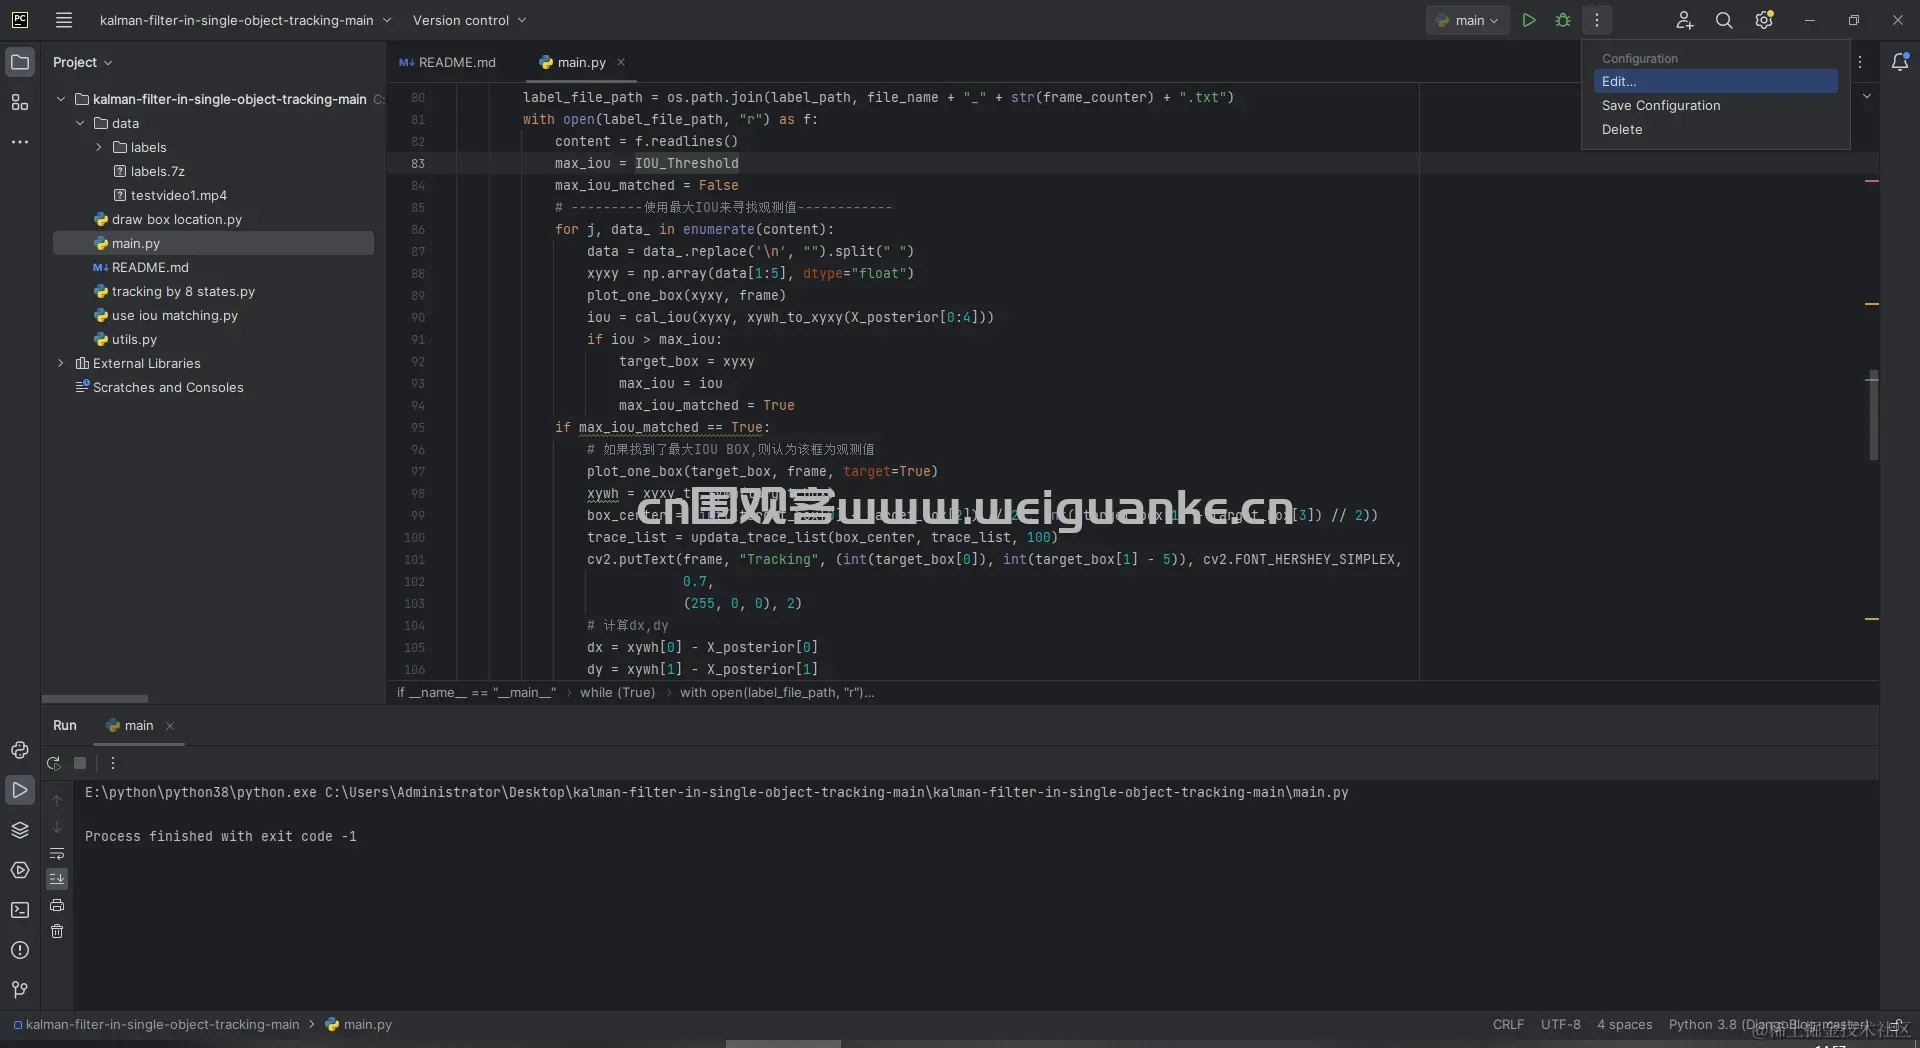Open the Git version control tool icon
Screen dimensions: 1920x1048
pos(20,990)
